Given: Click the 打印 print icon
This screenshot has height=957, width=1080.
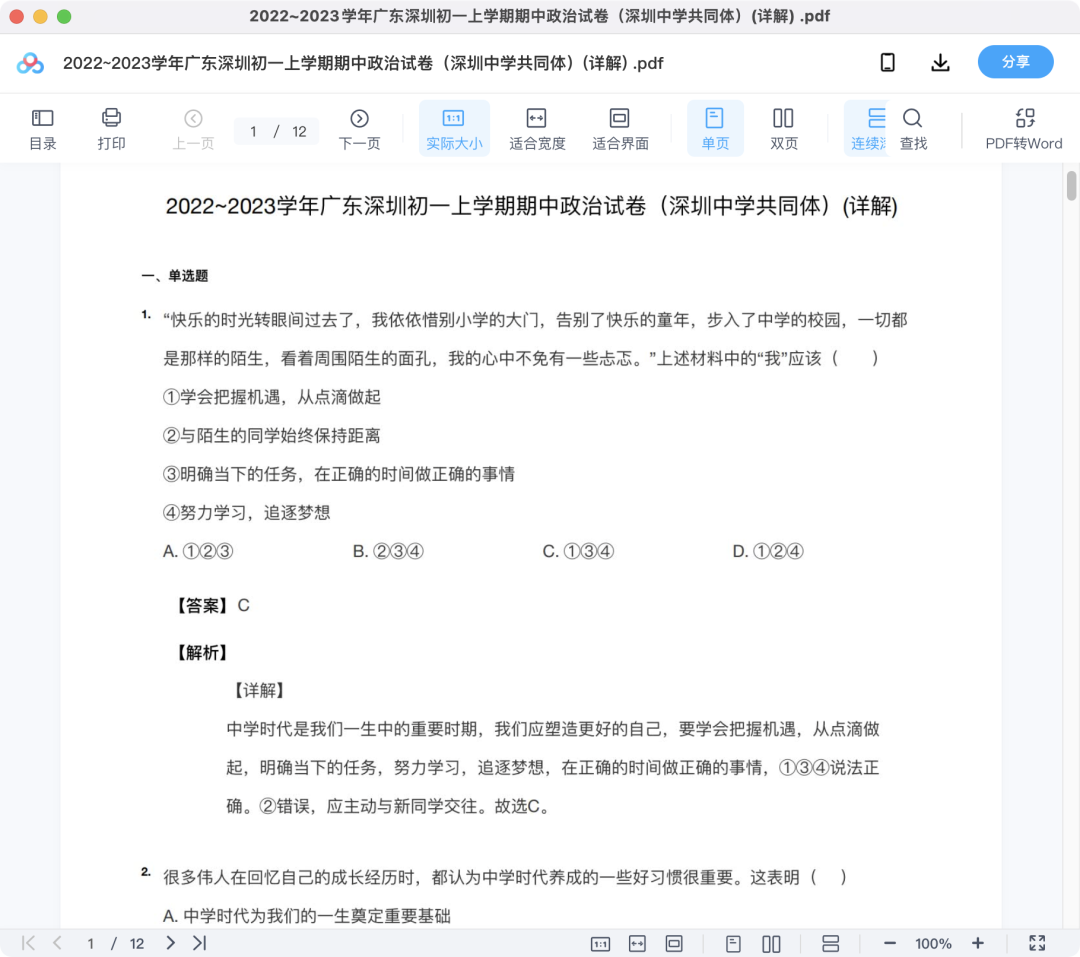Looking at the screenshot, I should coord(111,129).
